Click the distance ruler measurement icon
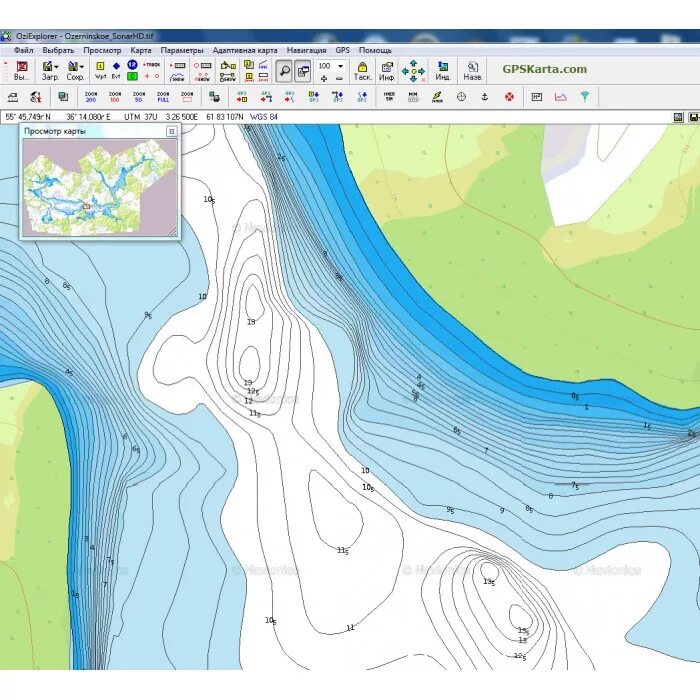This screenshot has height=700, width=700. point(413,96)
